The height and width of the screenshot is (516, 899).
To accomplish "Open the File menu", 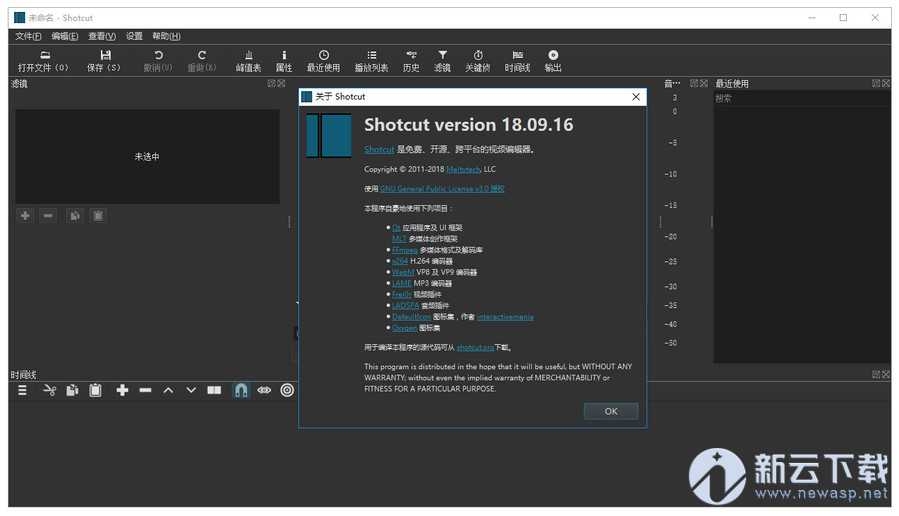I will (28, 36).
